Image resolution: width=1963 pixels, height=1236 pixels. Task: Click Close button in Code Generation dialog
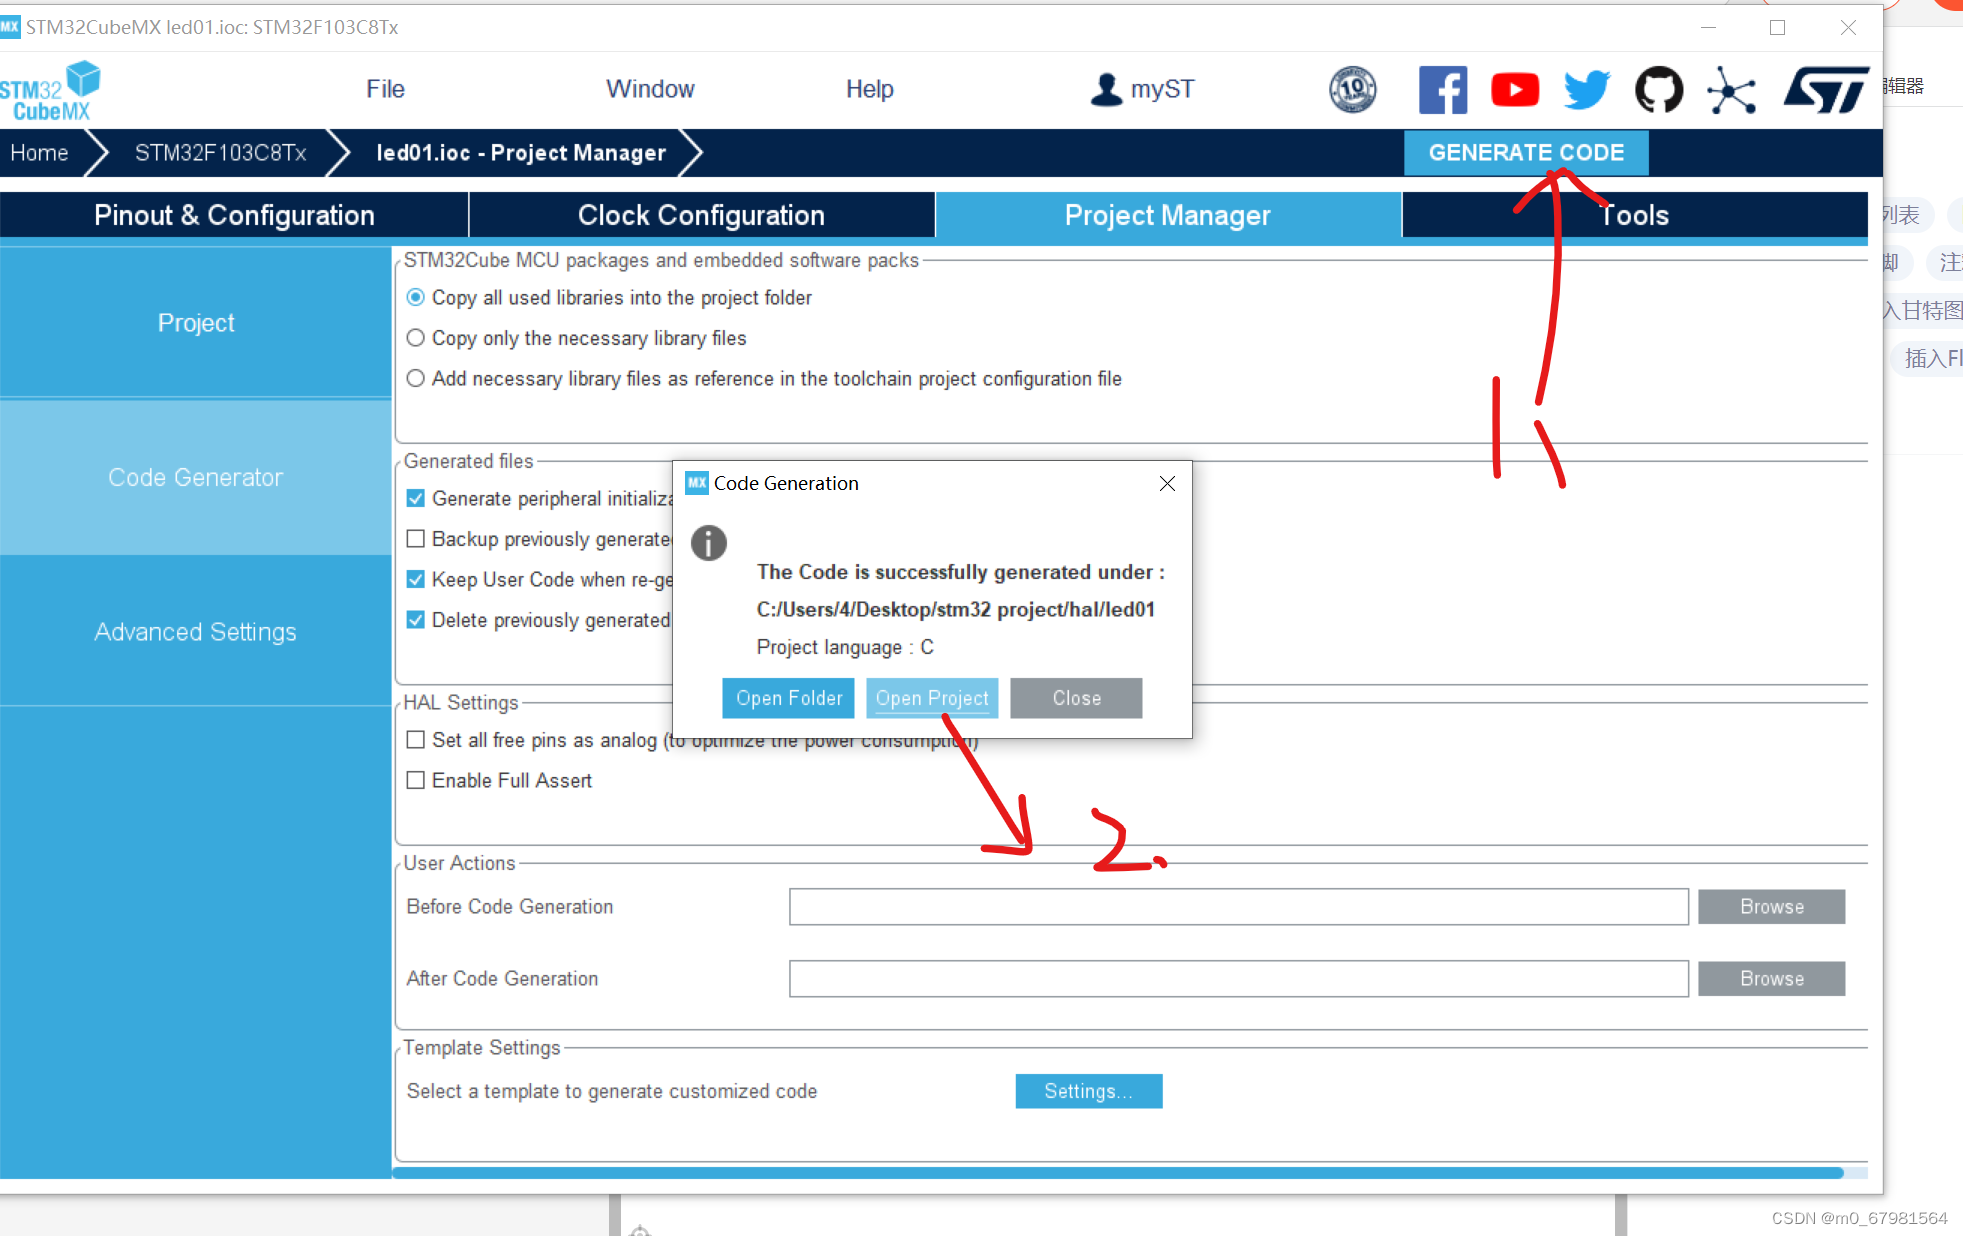click(1076, 698)
